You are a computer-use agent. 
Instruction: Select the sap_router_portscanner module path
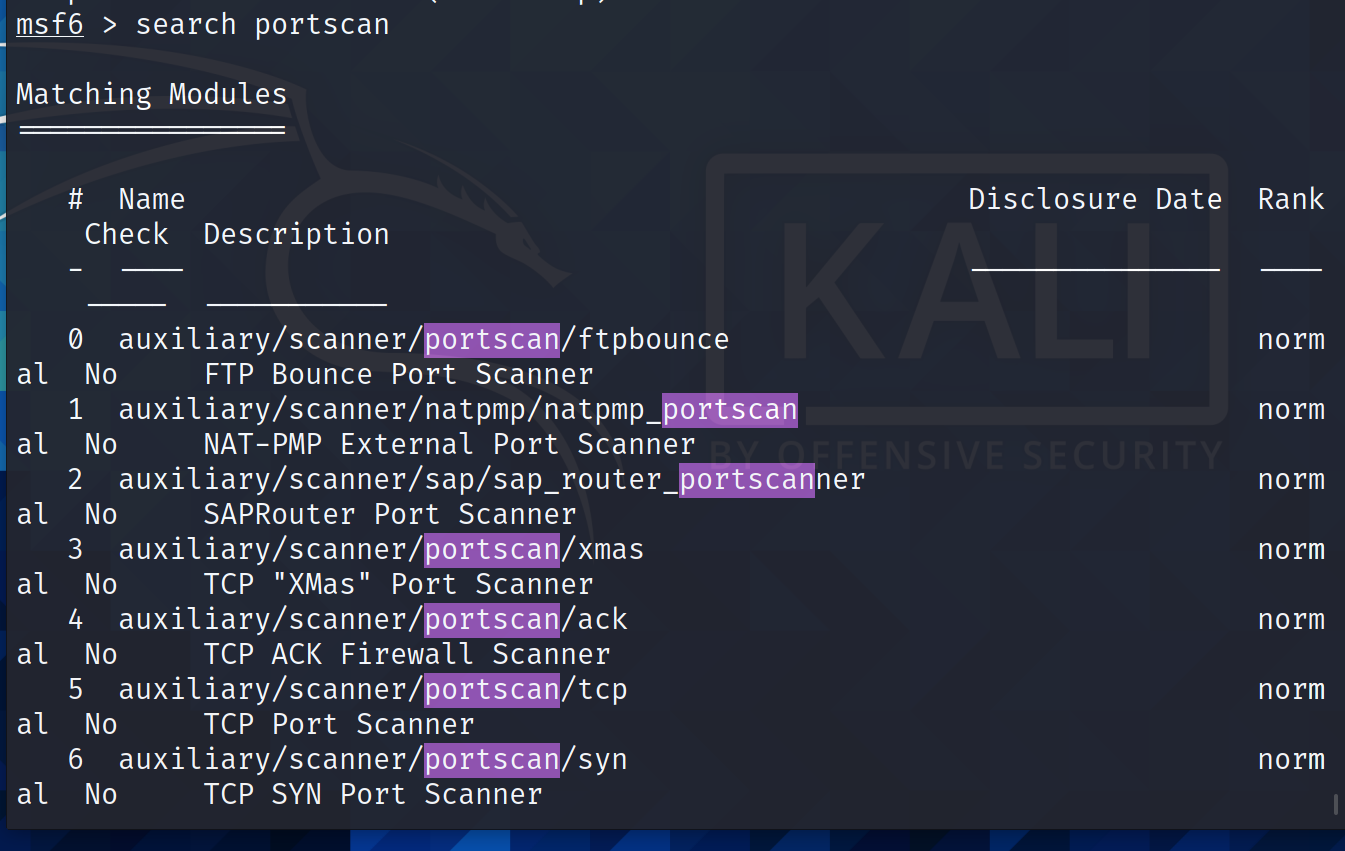[492, 480]
